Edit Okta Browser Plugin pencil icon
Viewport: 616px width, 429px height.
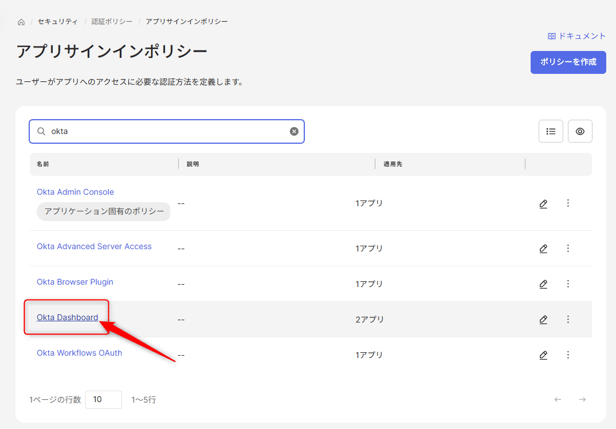coord(543,284)
